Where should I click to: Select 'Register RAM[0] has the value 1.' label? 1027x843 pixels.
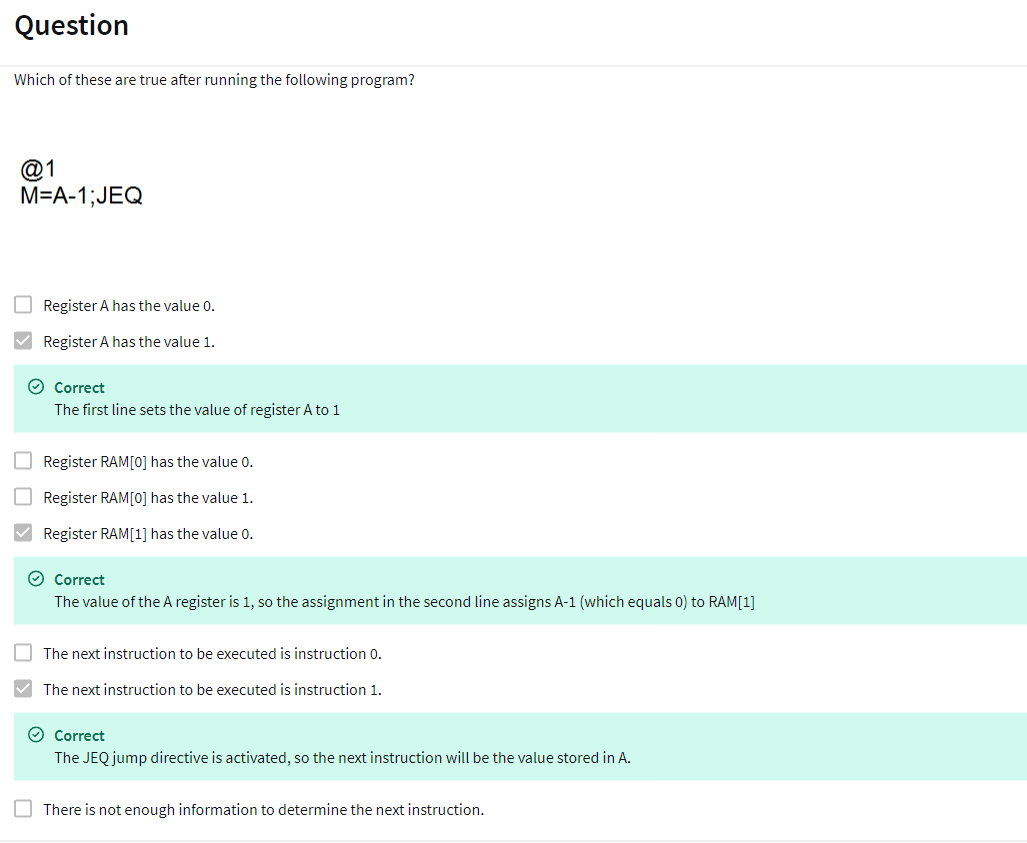point(148,498)
